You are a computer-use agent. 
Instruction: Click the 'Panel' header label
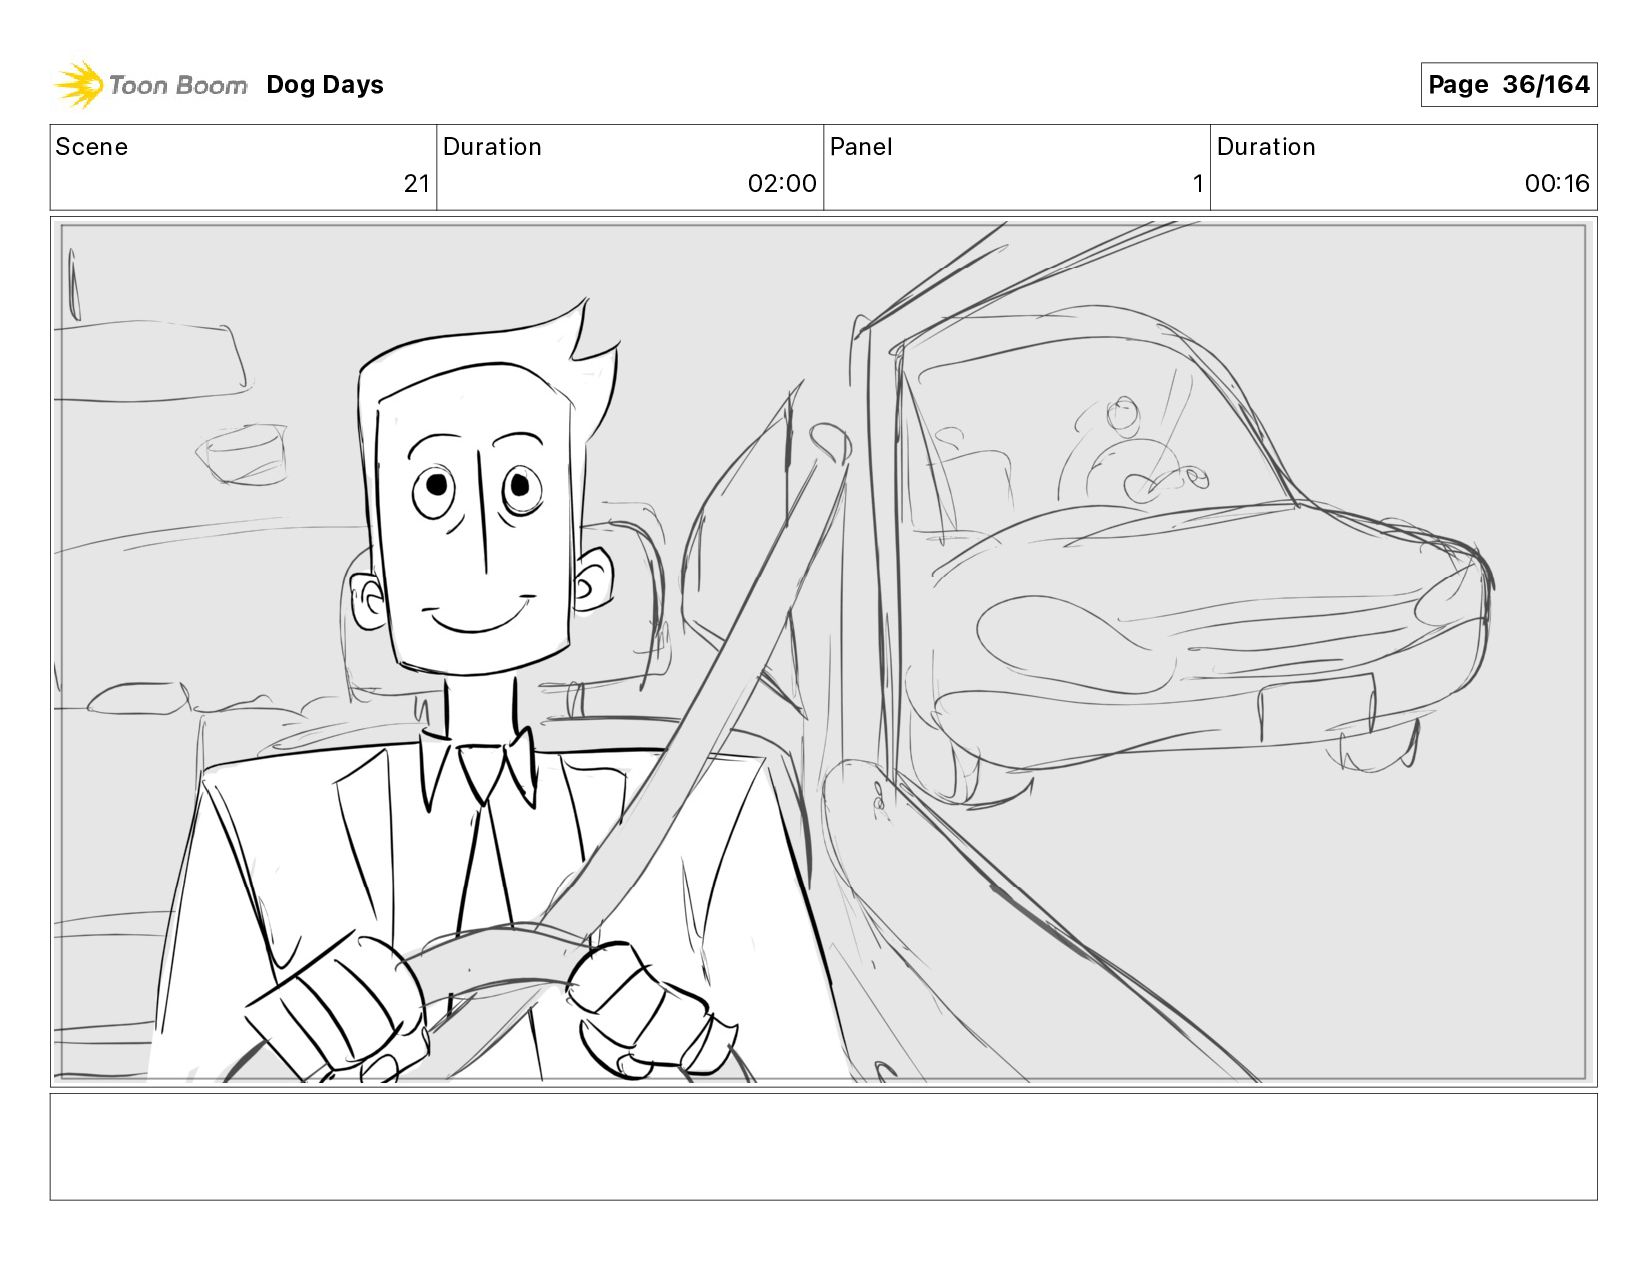pos(861,147)
